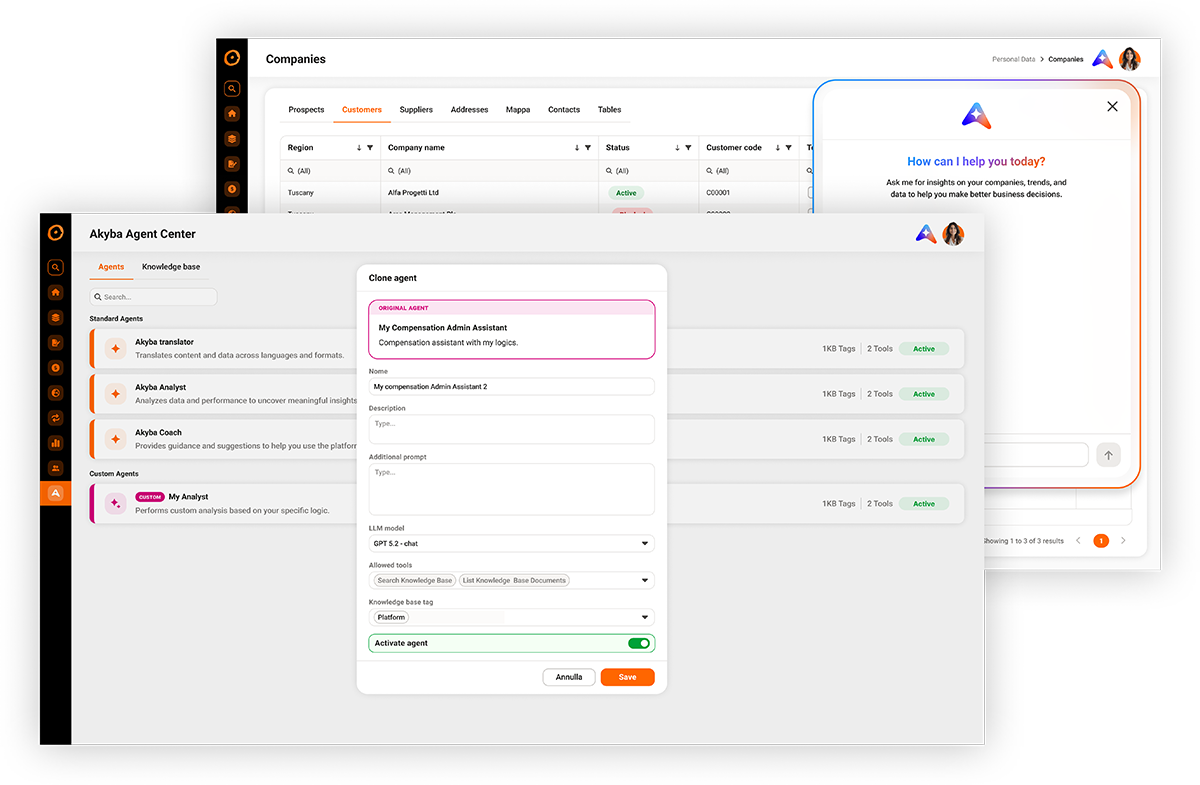Toggle the Activate agent switch
Image resolution: width=1200 pixels, height=785 pixels.
[638, 643]
